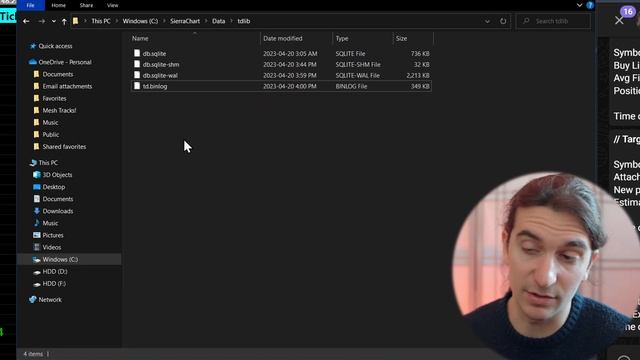
Task: Open OneDrive - Personal in navigation pane
Action: point(65,62)
